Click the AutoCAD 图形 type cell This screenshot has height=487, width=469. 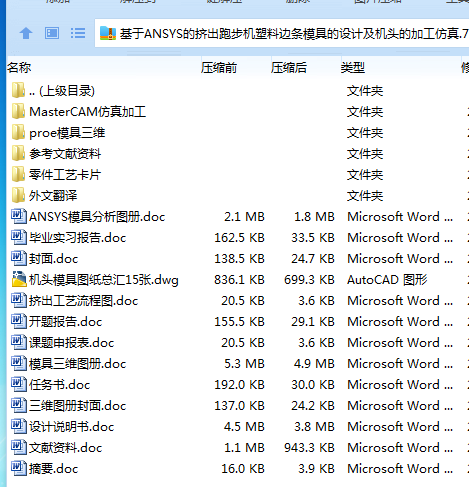(387, 280)
